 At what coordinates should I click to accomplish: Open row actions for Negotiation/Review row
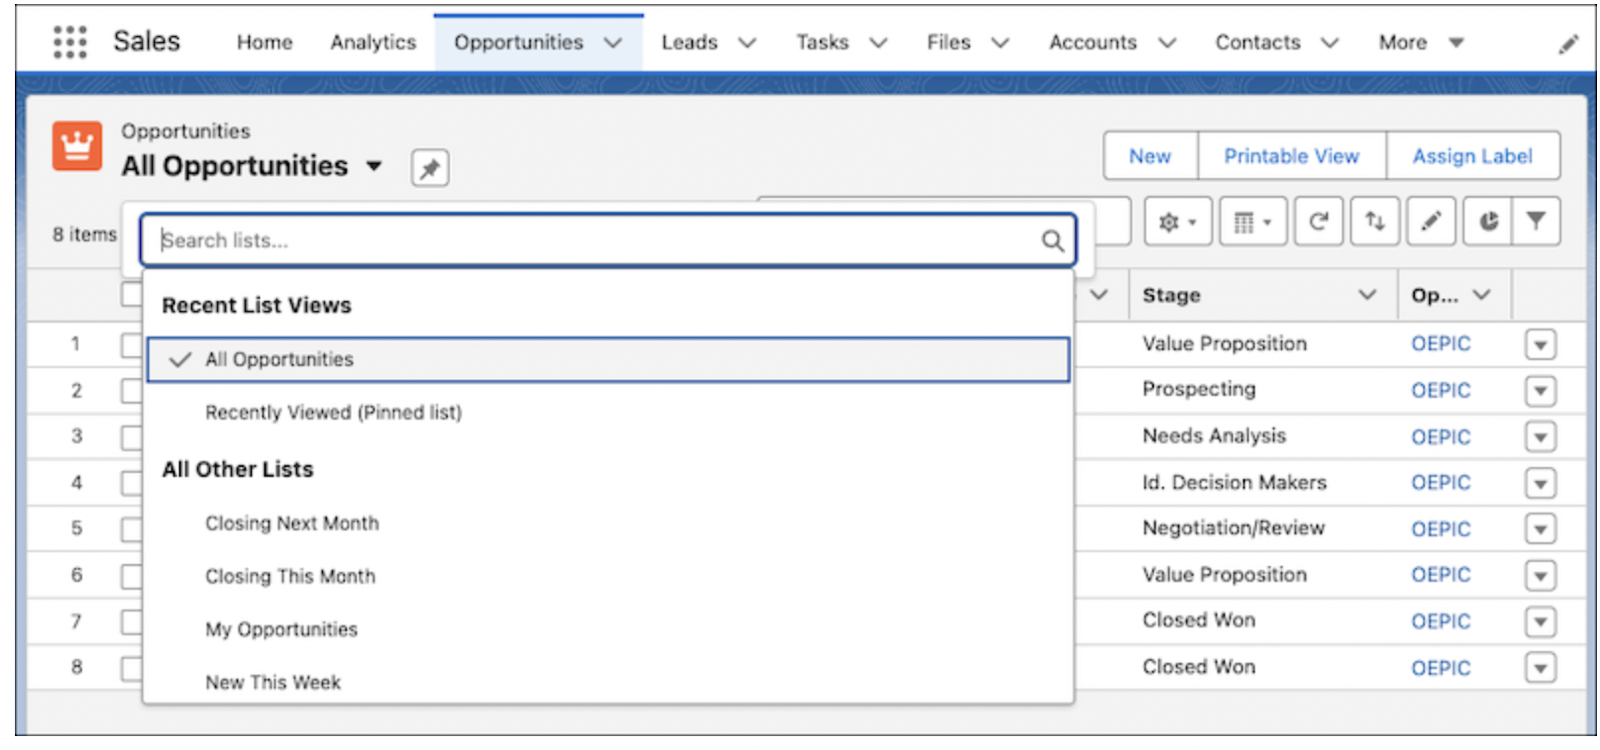1540,529
